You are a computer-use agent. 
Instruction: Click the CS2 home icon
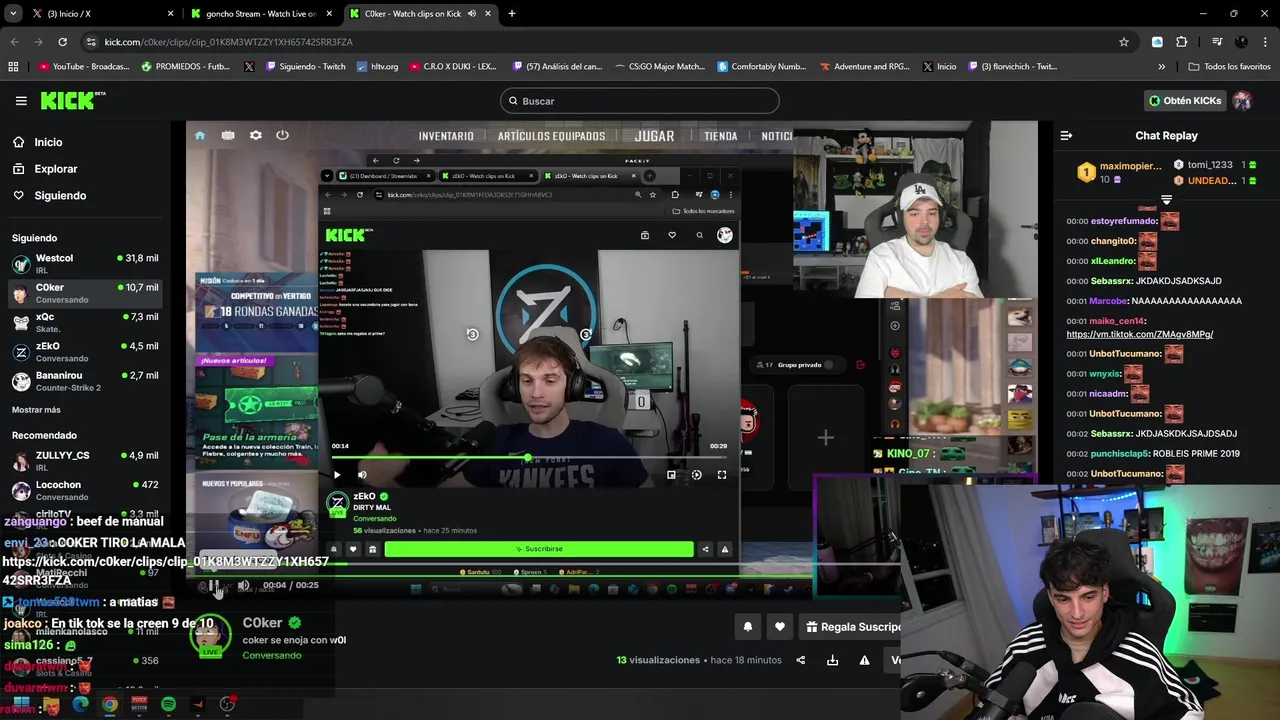tap(200, 136)
